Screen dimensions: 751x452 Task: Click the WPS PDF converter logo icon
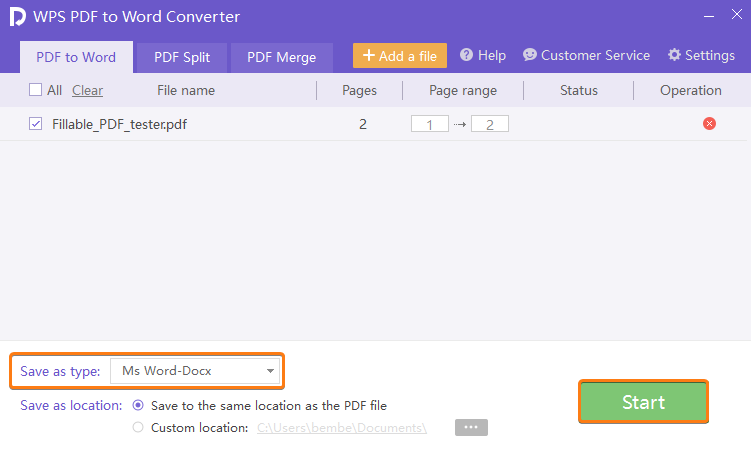18,17
